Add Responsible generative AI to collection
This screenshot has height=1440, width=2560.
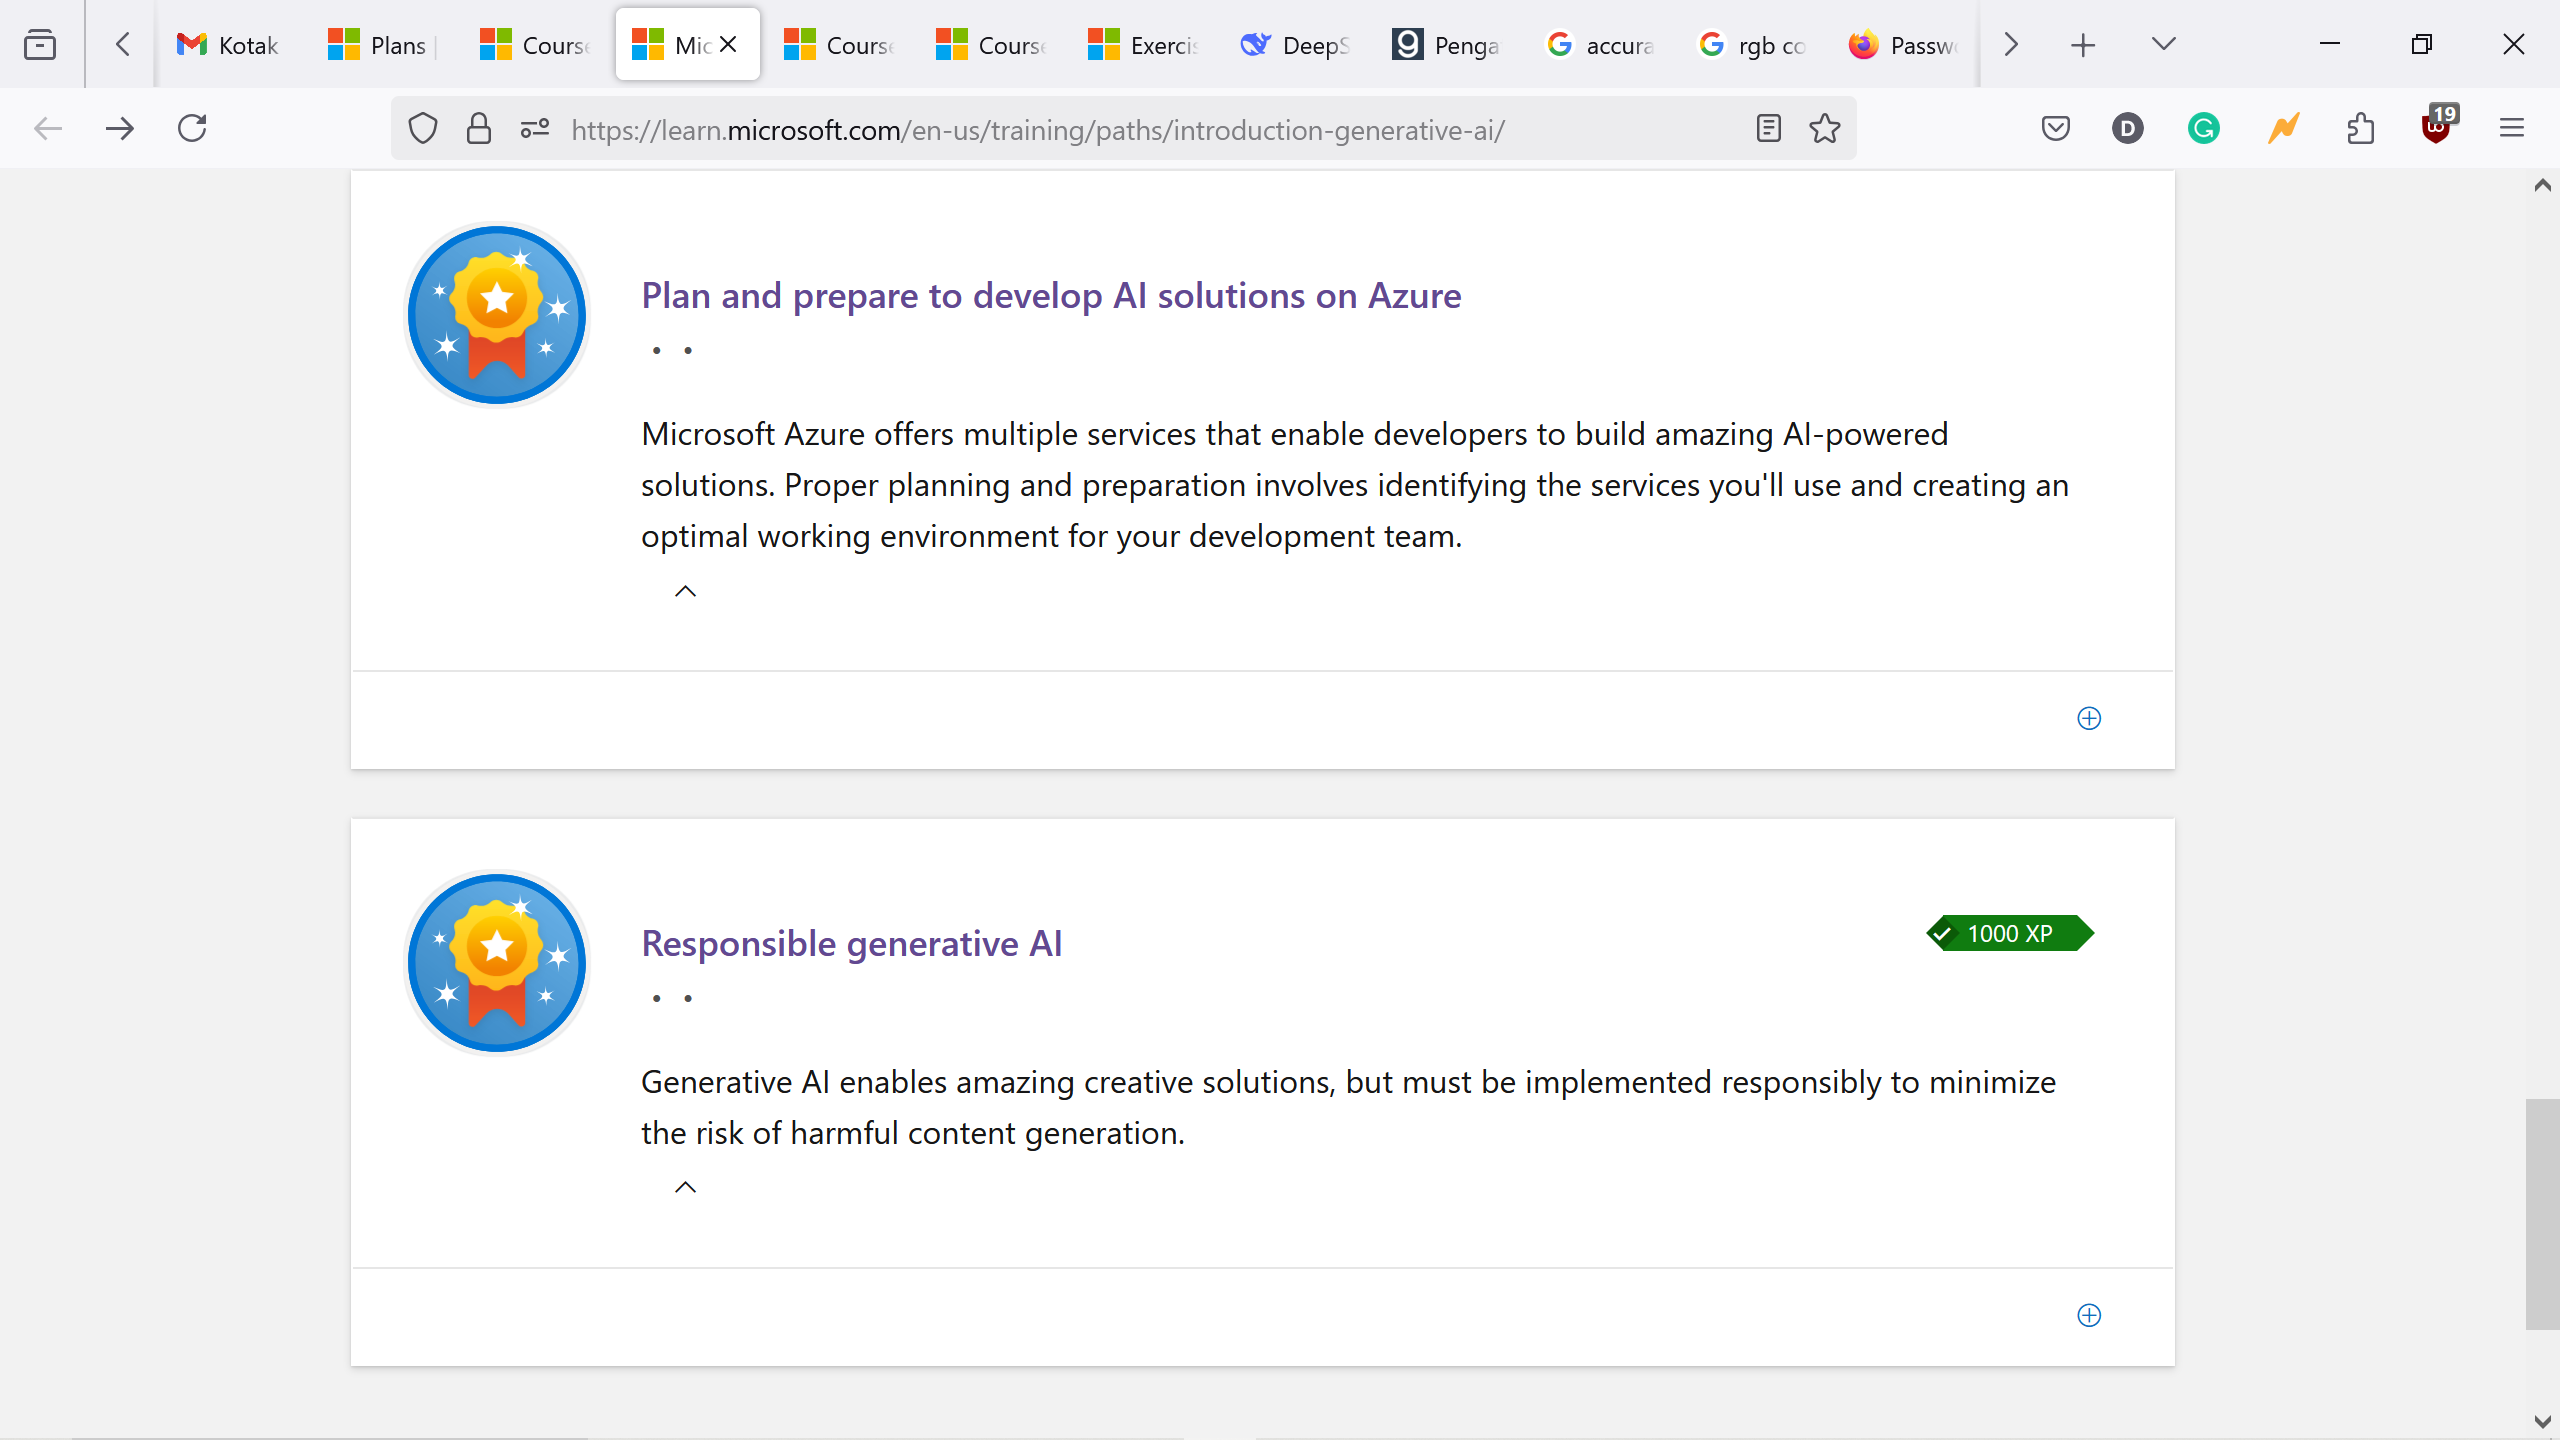click(2089, 1315)
